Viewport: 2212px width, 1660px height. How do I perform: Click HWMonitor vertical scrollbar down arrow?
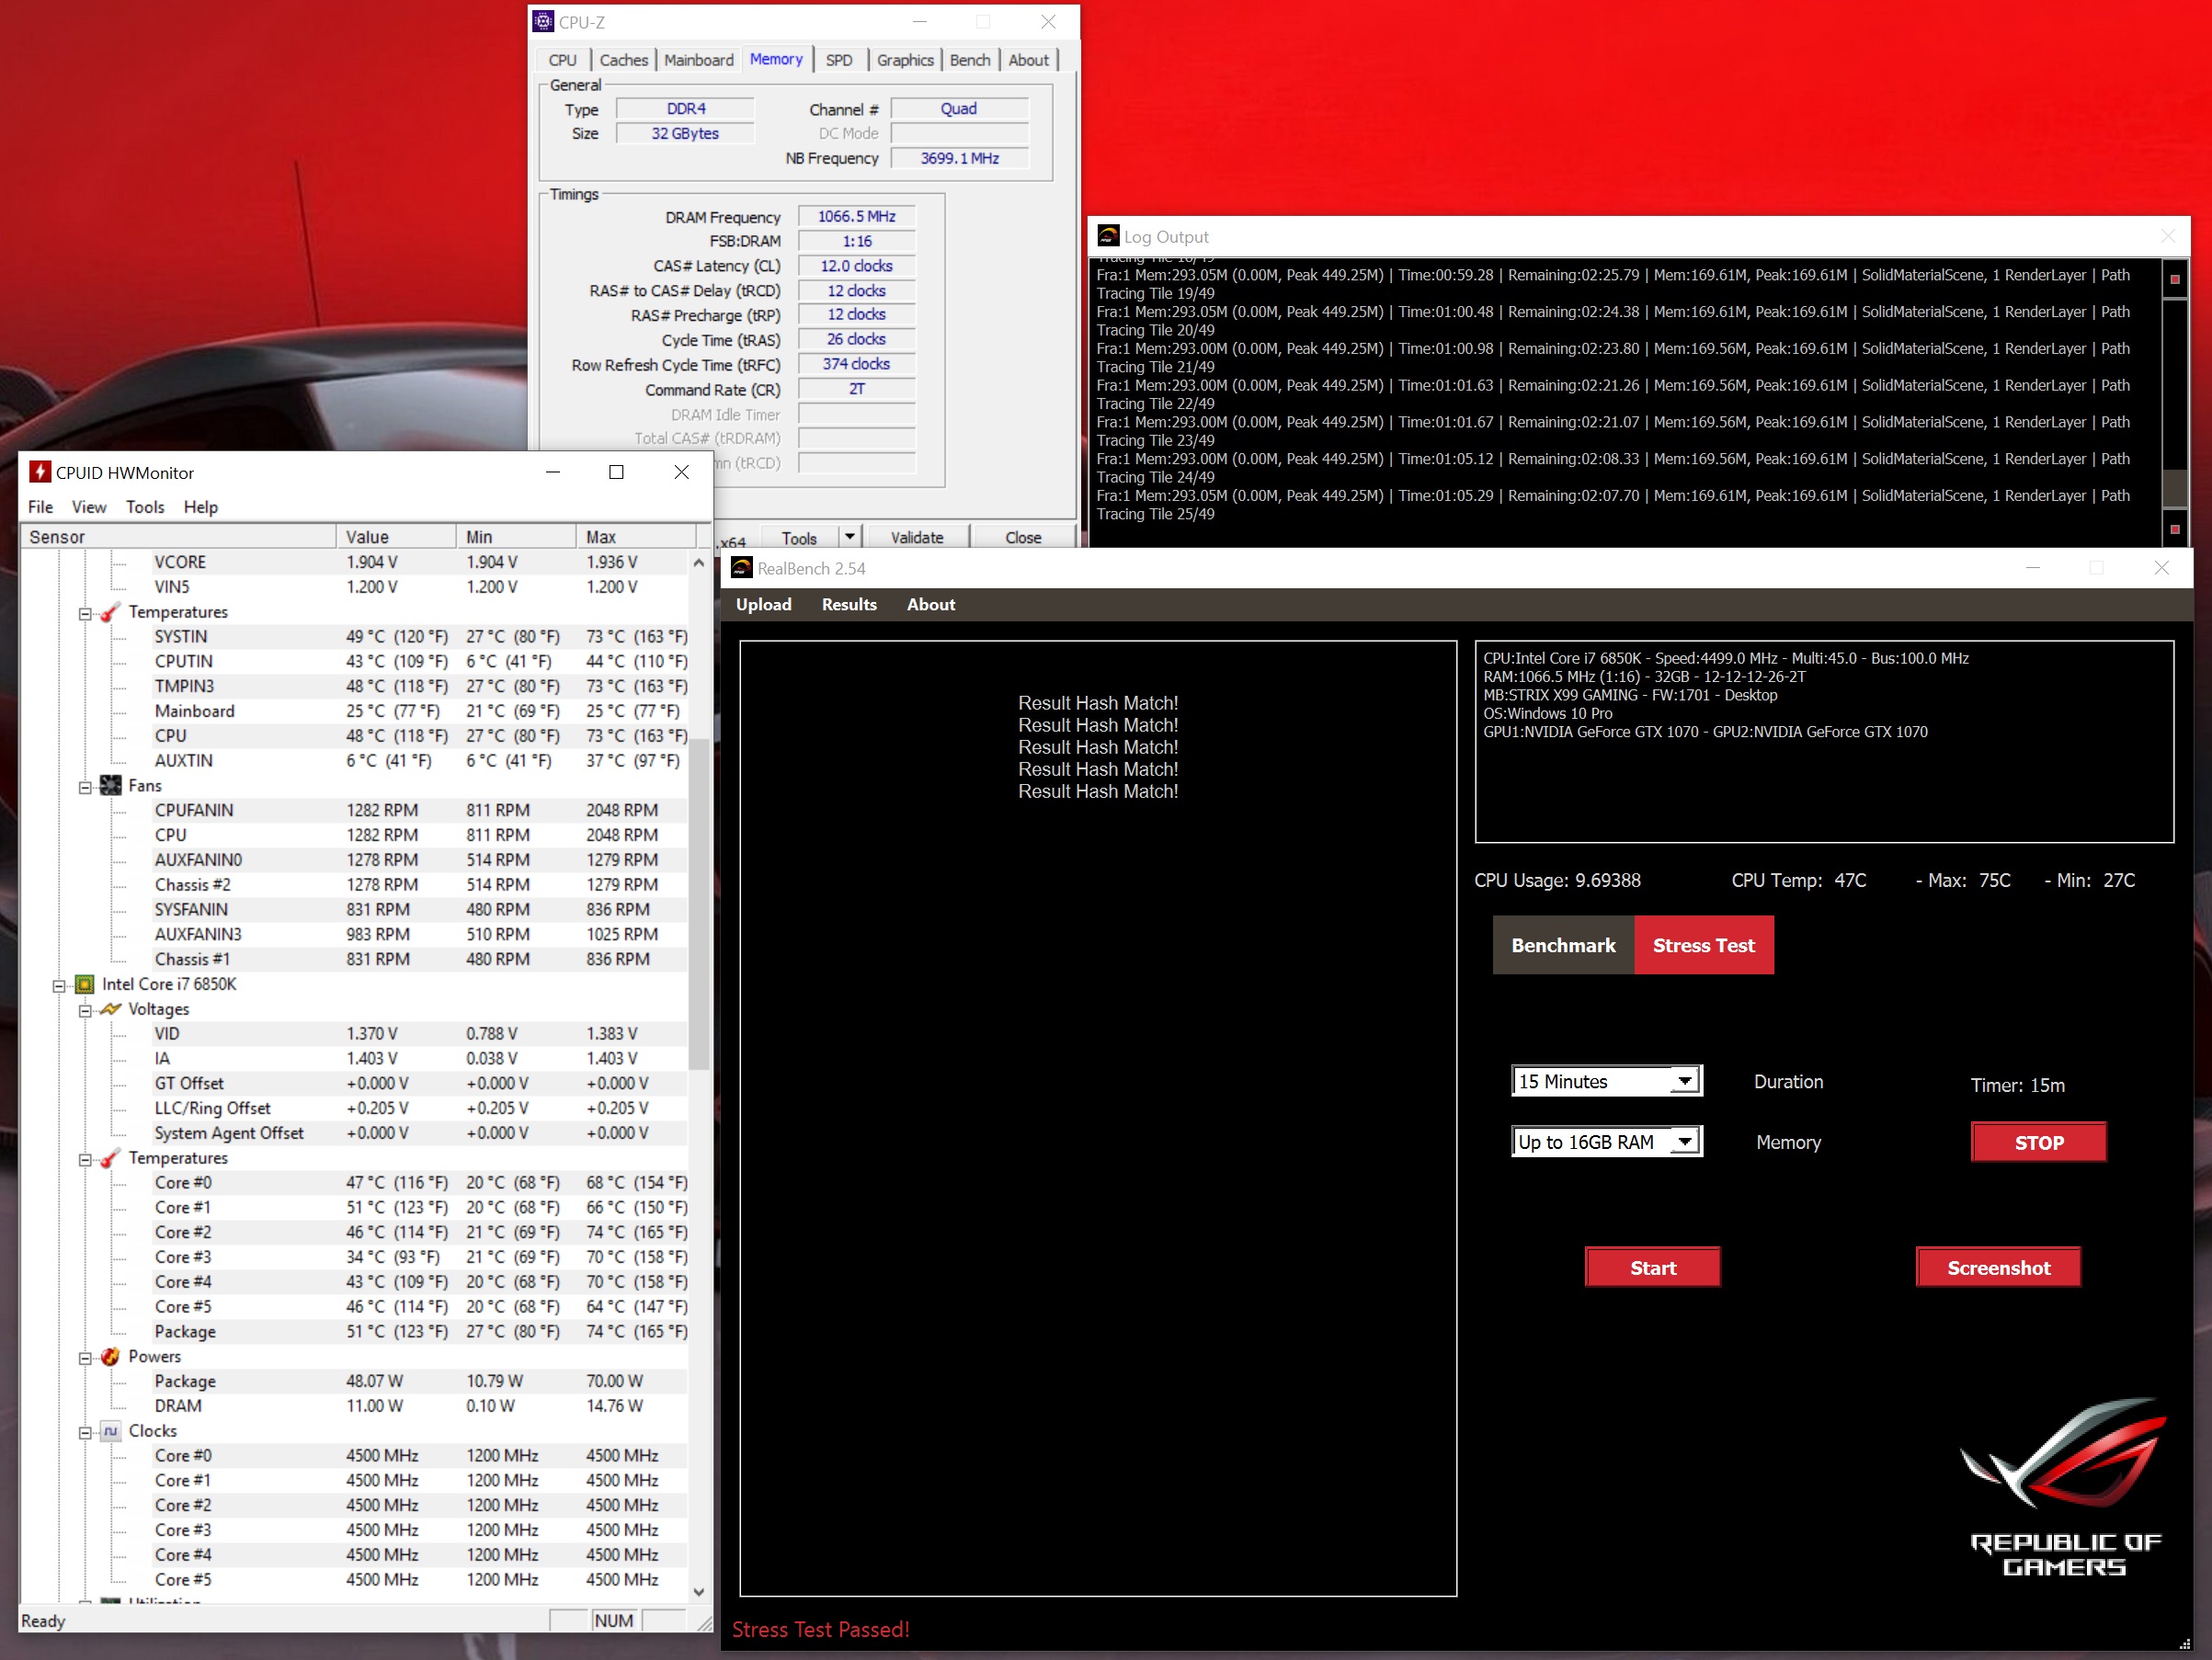coord(698,1591)
